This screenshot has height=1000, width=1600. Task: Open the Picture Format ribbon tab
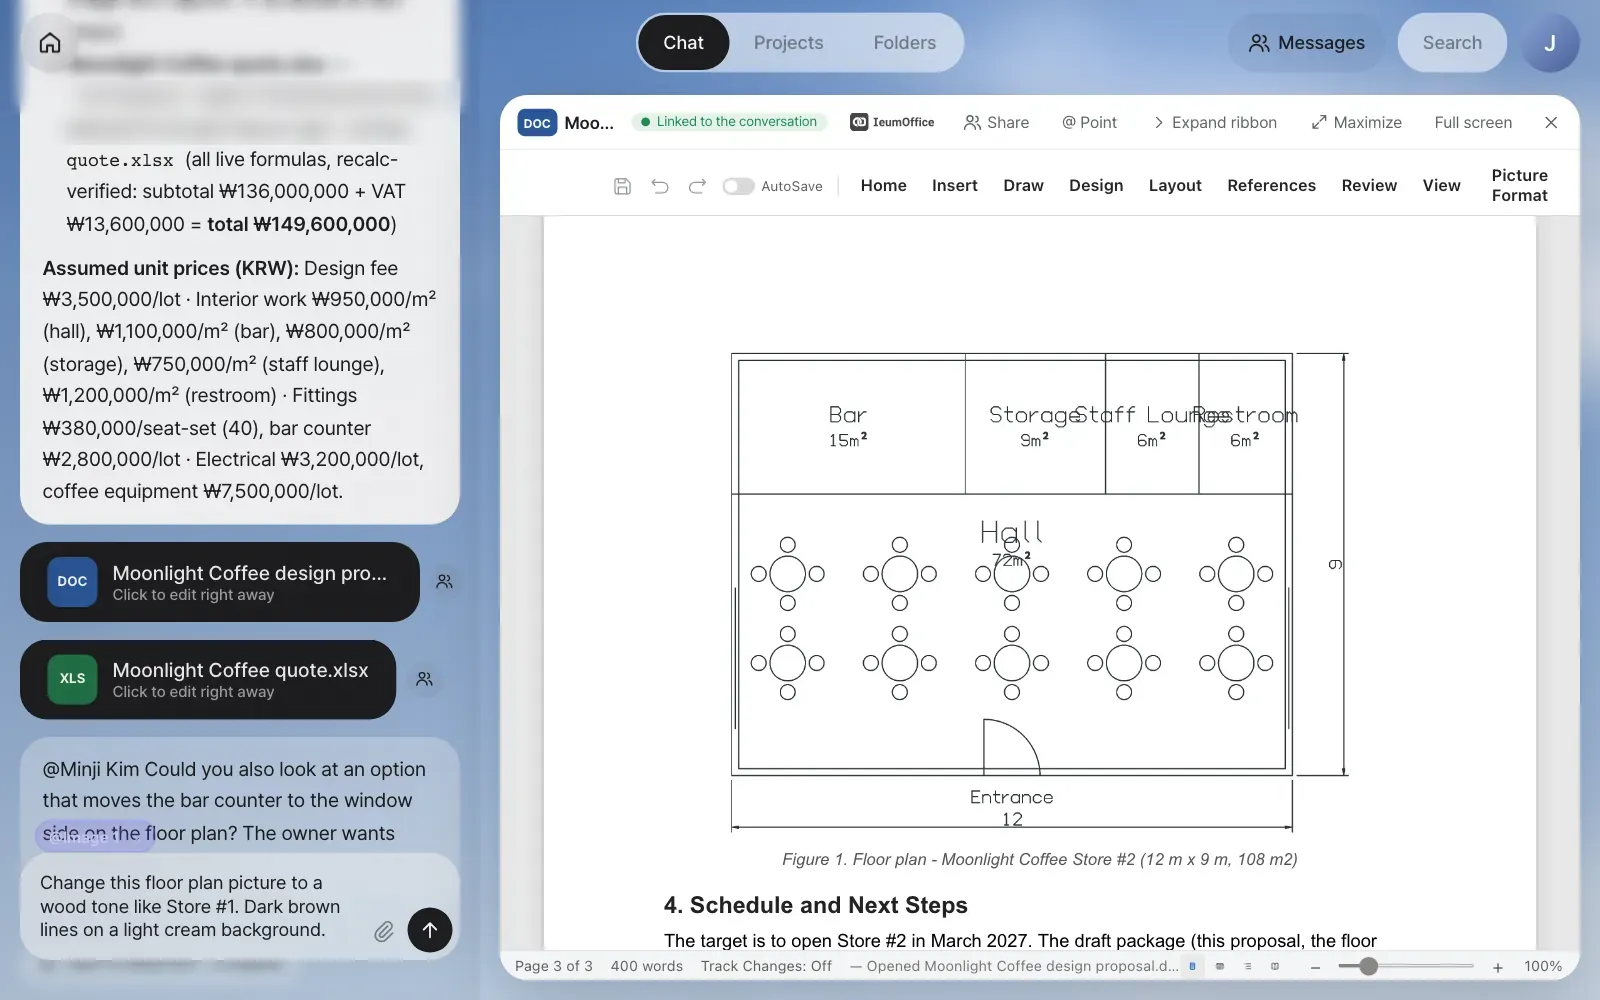[x=1520, y=185]
